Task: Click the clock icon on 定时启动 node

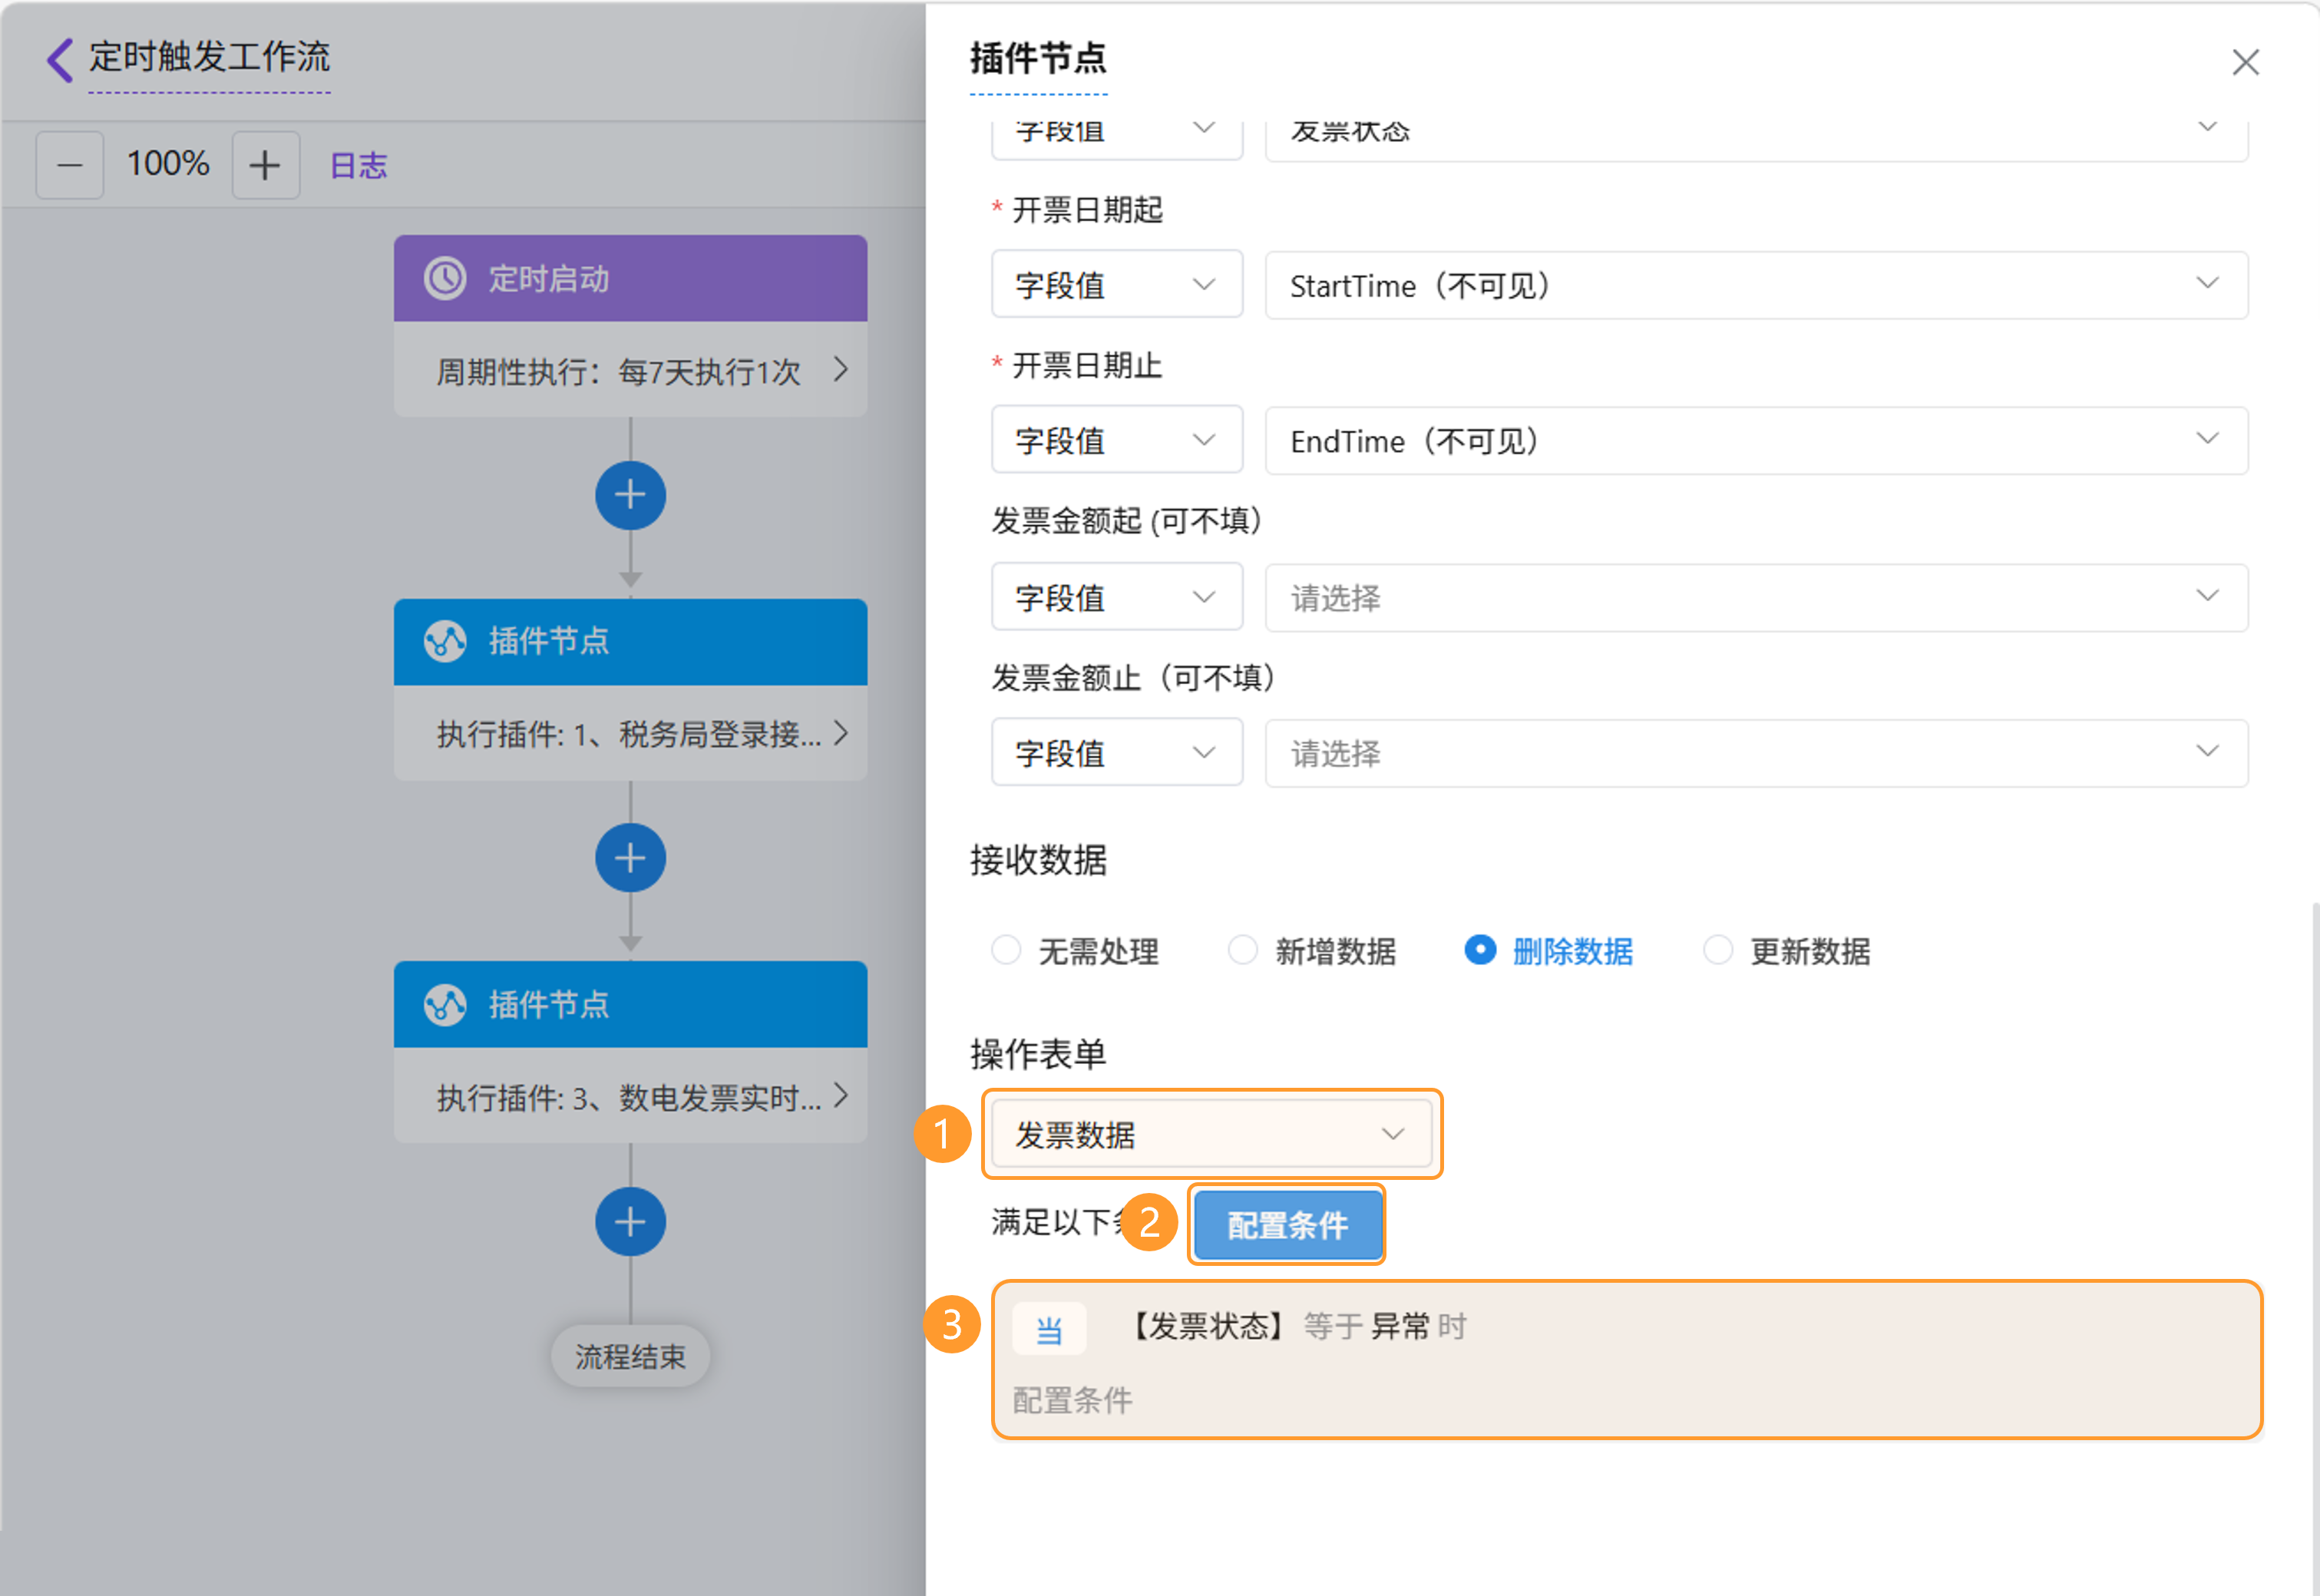Action: pos(445,279)
